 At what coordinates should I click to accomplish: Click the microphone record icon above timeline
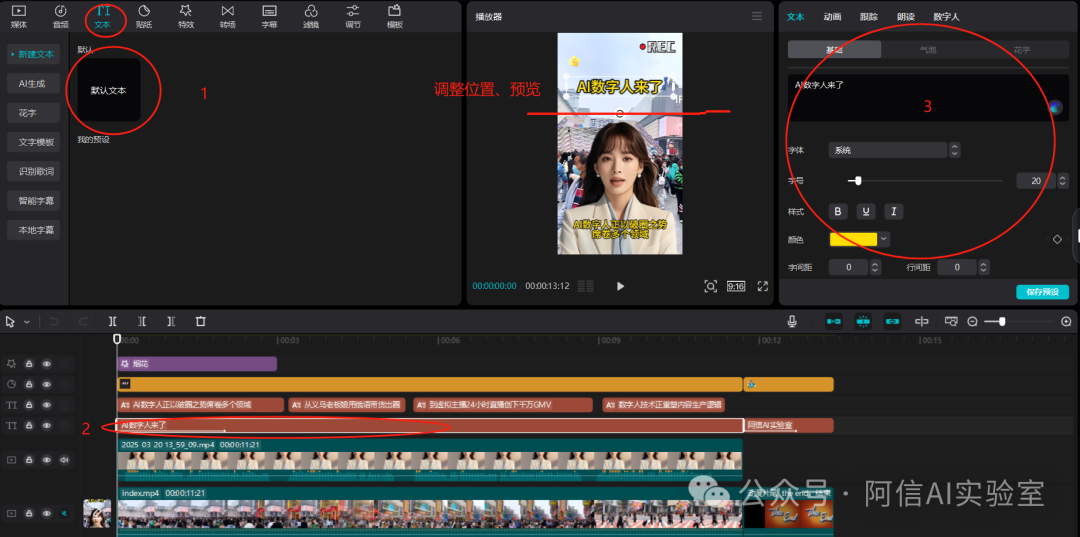click(792, 321)
